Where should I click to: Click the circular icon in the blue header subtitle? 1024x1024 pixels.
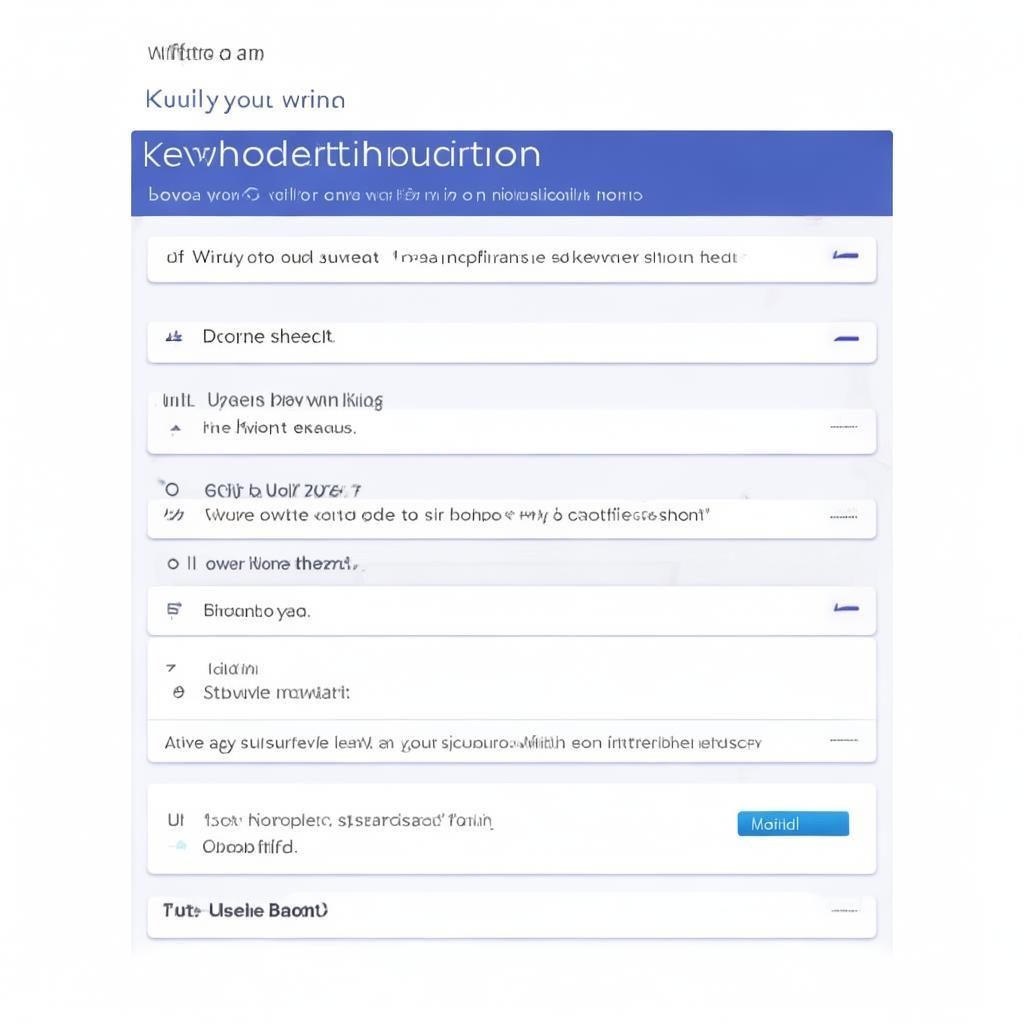251,195
